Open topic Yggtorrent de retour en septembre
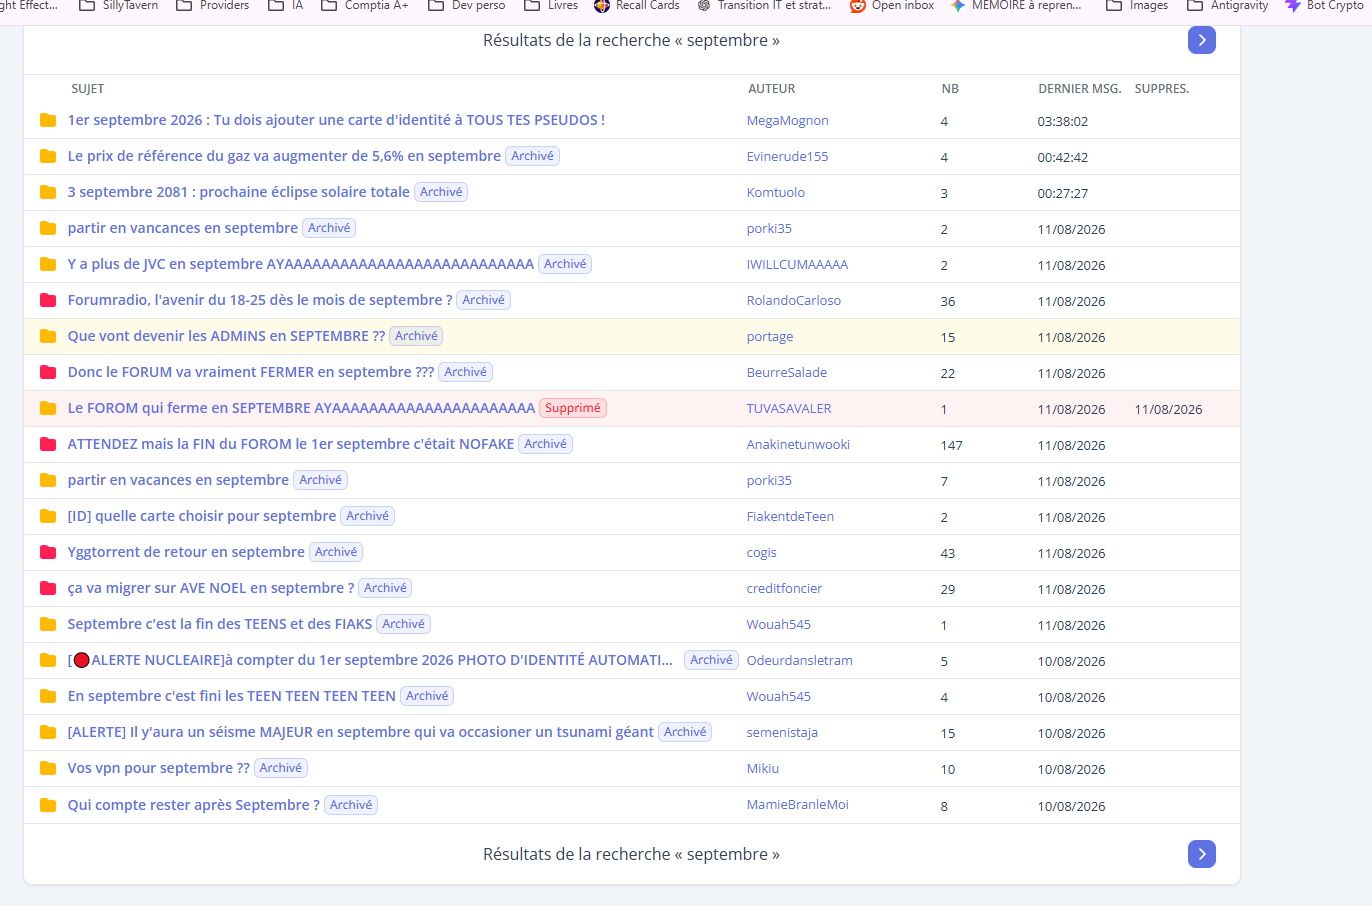Viewport: 1372px width, 906px height. [186, 552]
